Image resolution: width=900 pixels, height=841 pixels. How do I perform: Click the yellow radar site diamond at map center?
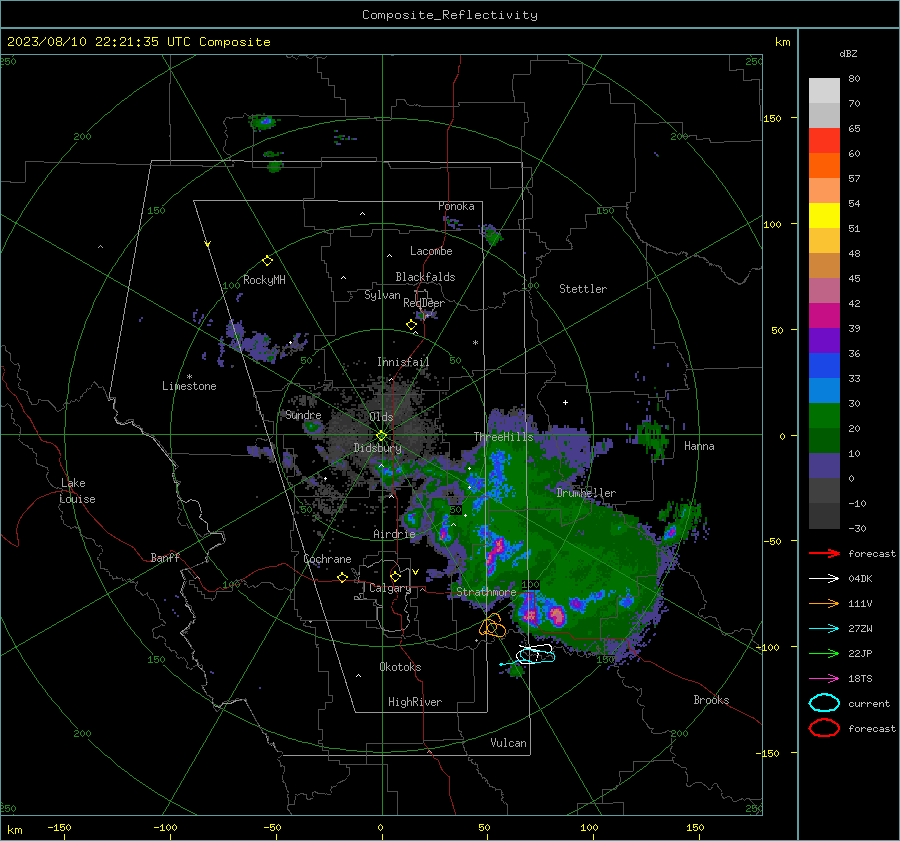(381, 436)
